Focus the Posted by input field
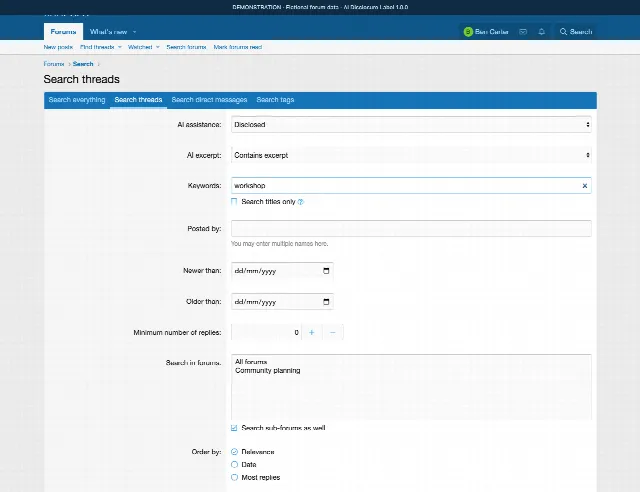Screen dimensions: 640x492 pyautogui.click(x=411, y=228)
